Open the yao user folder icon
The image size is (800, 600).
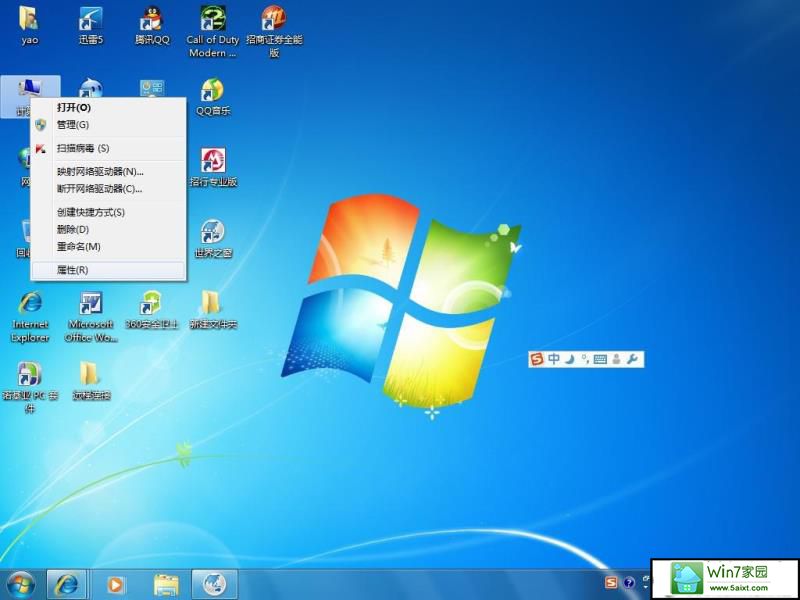(30, 24)
